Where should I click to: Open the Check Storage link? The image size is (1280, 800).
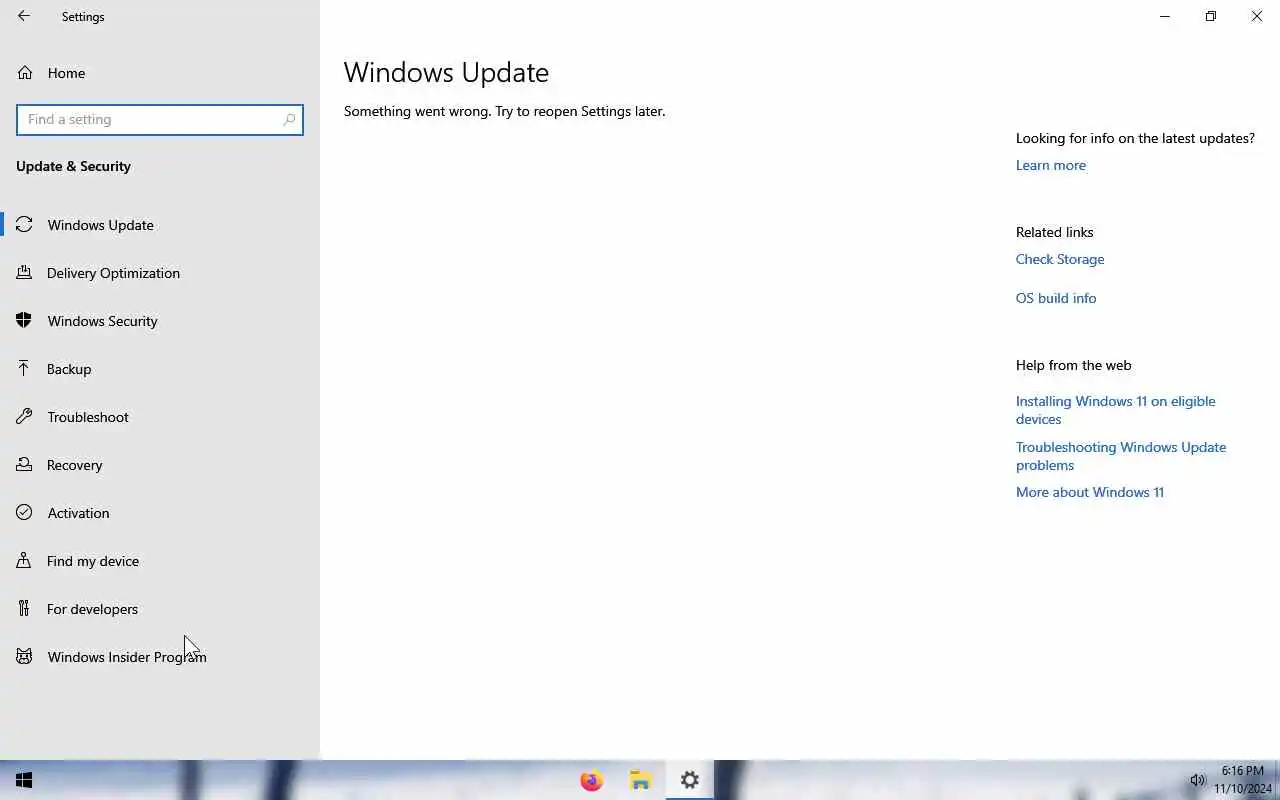pos(1060,259)
